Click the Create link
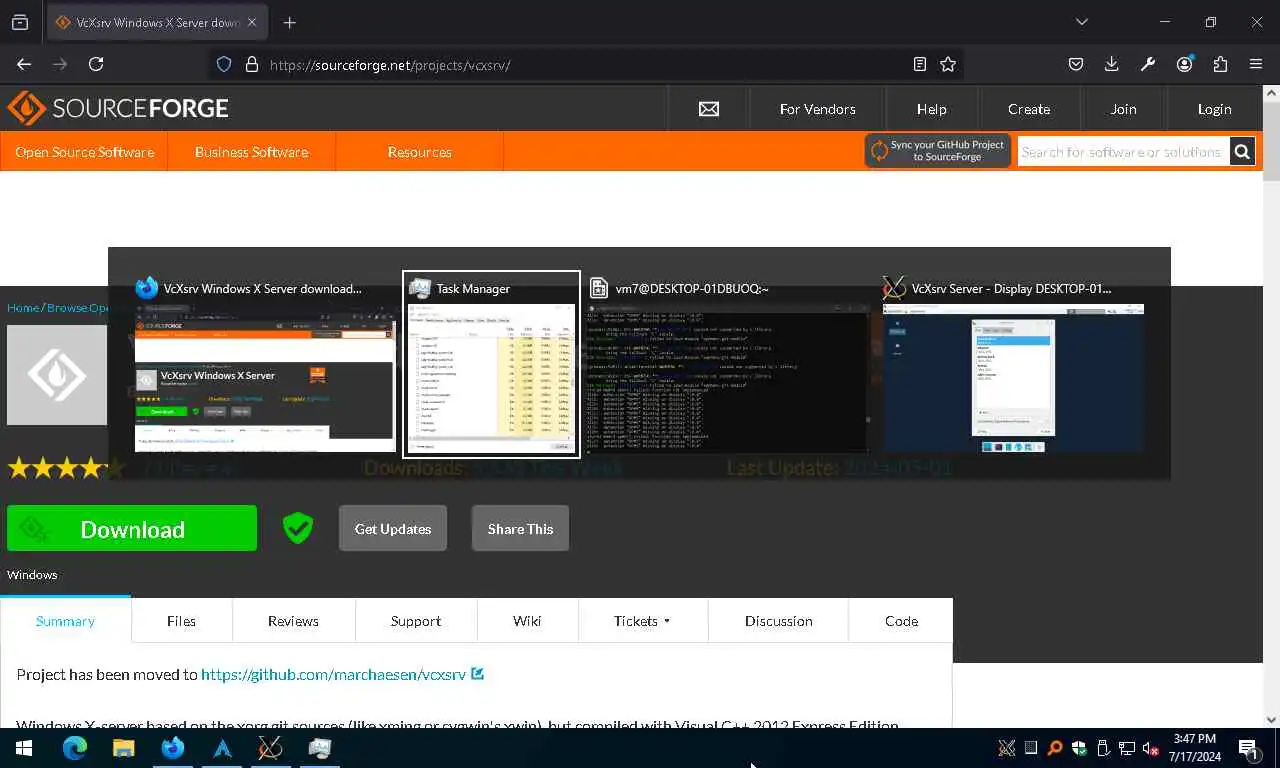Image resolution: width=1280 pixels, height=768 pixels. [x=1029, y=109]
